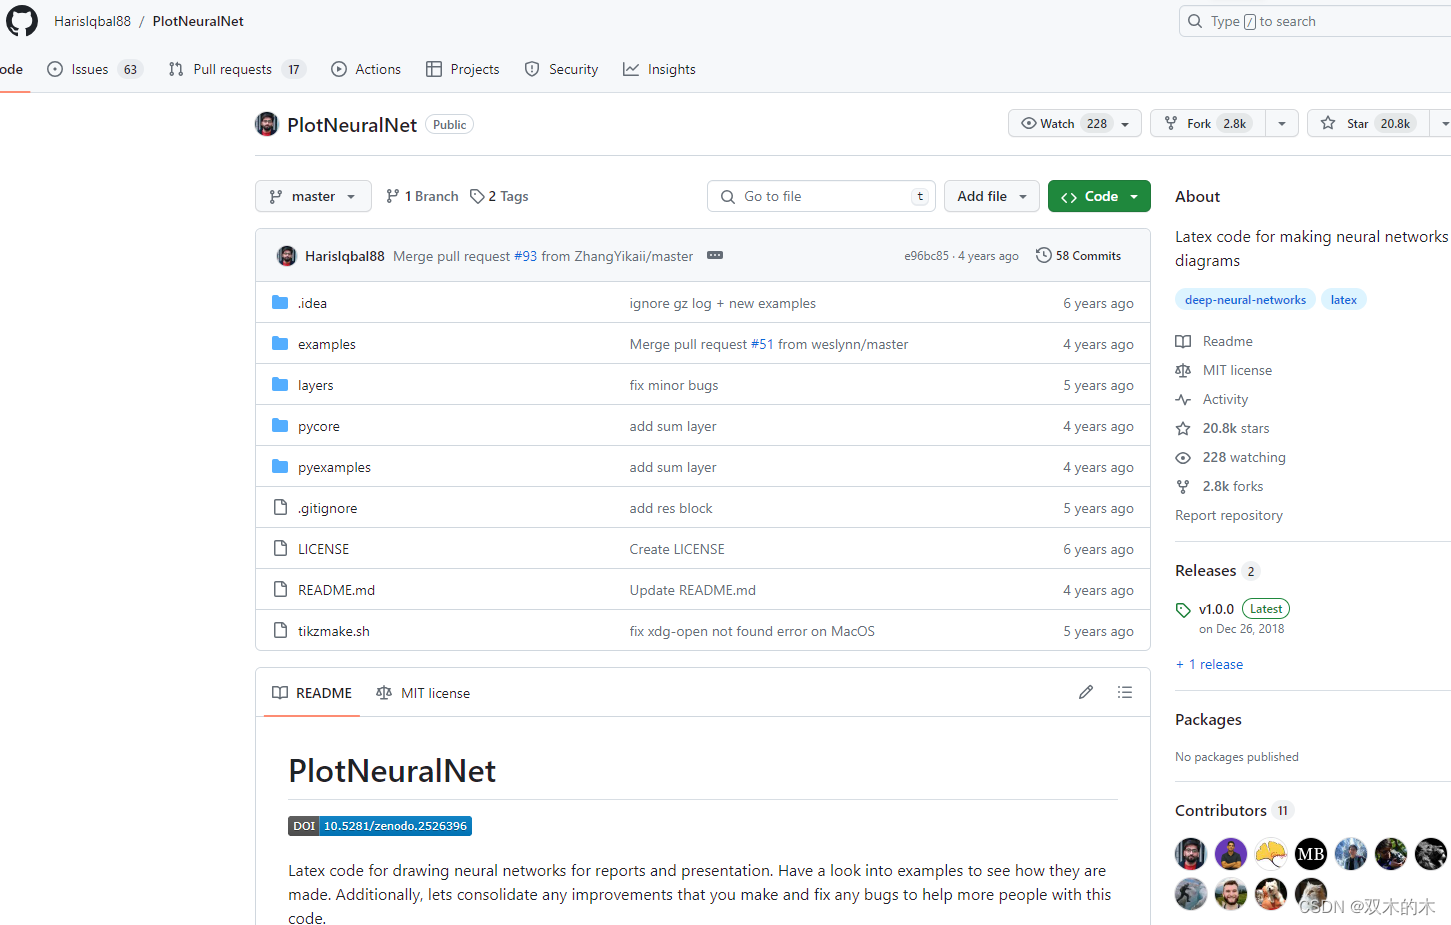Expand the Add file dropdown
The width and height of the screenshot is (1451, 925).
(x=992, y=196)
